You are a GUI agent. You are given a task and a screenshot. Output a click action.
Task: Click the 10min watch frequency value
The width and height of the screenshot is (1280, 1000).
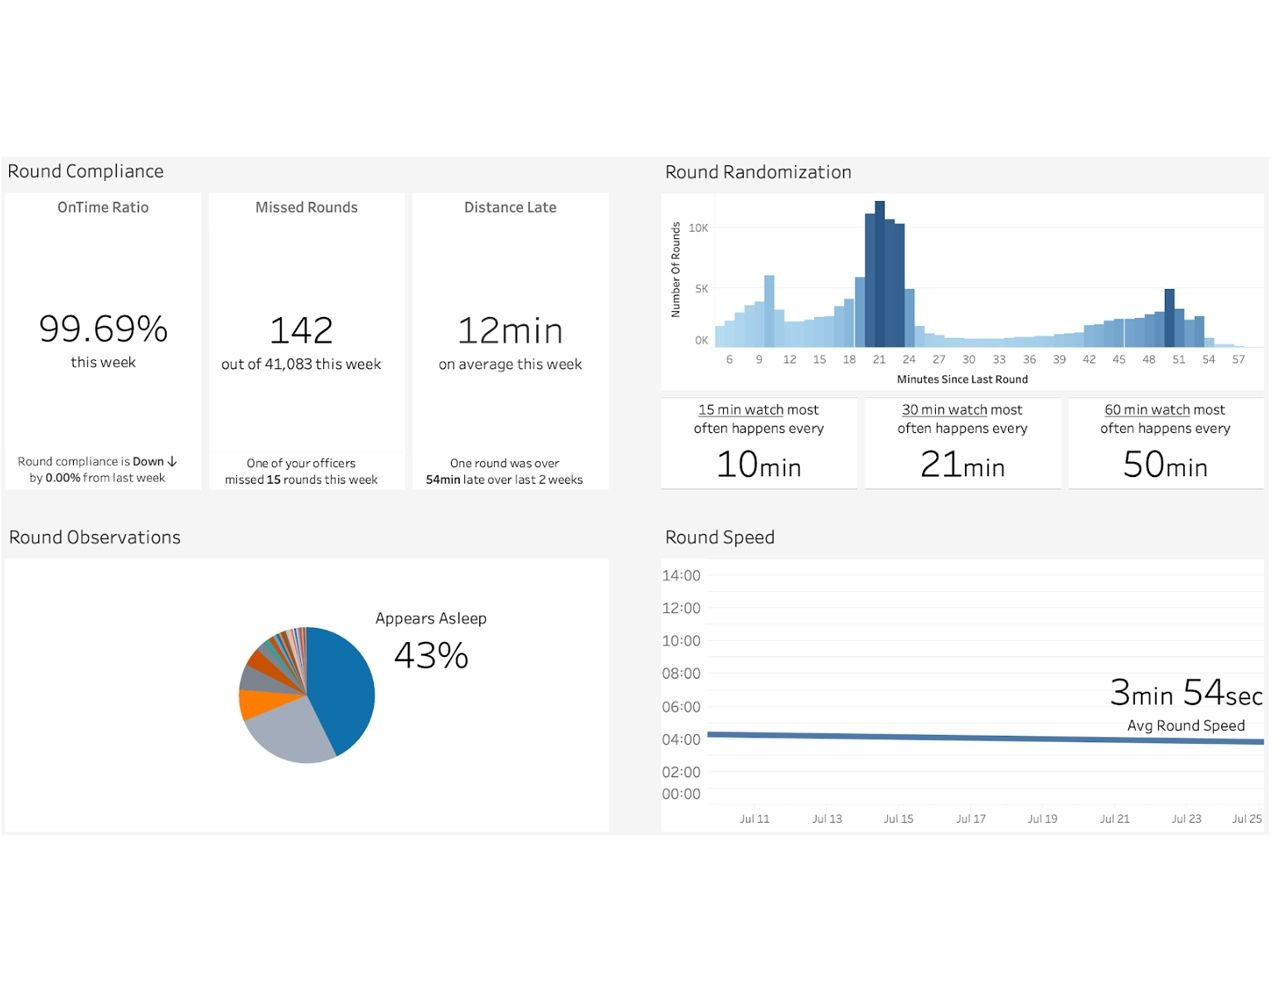759,465
